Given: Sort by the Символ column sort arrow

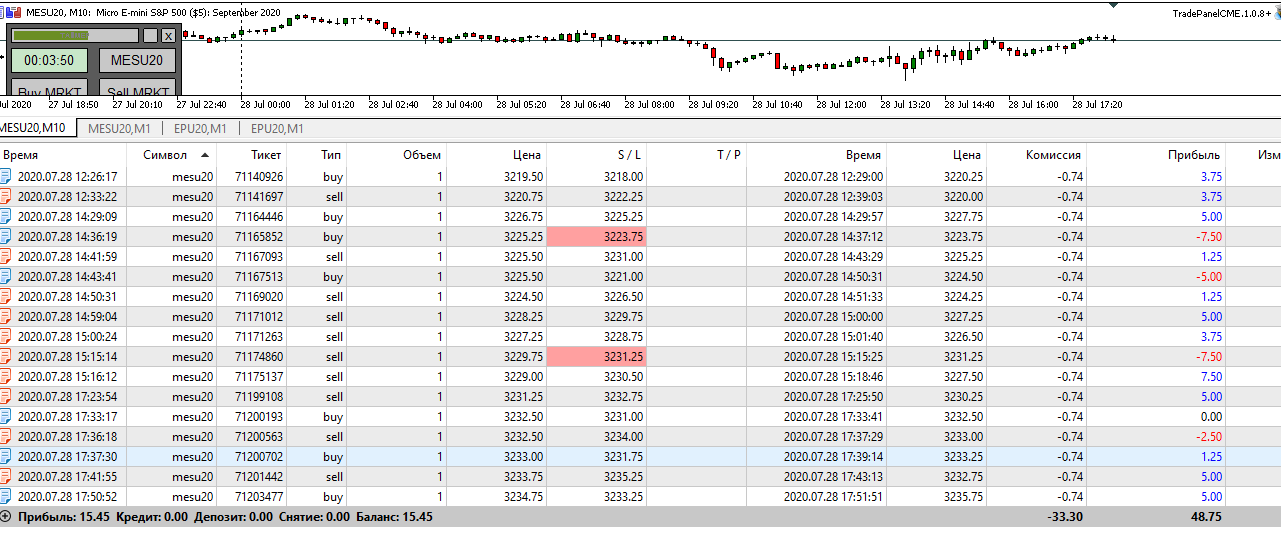Looking at the screenshot, I should point(206,155).
